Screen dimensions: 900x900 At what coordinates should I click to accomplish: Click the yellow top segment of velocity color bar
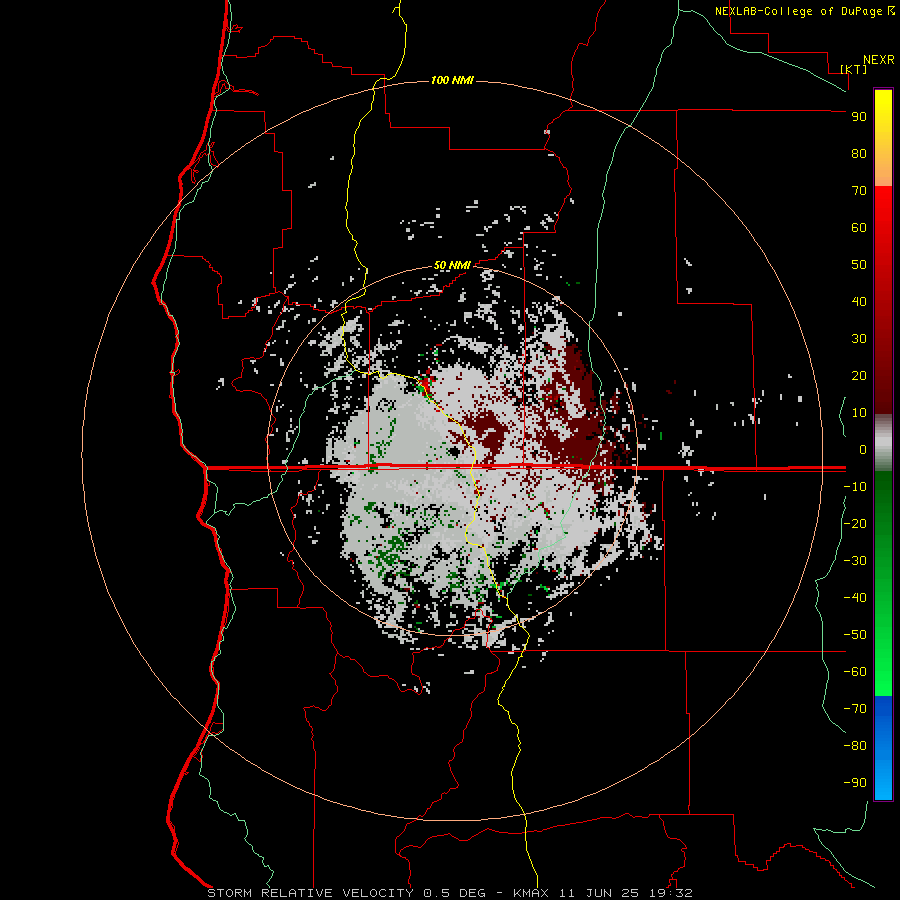point(883,138)
